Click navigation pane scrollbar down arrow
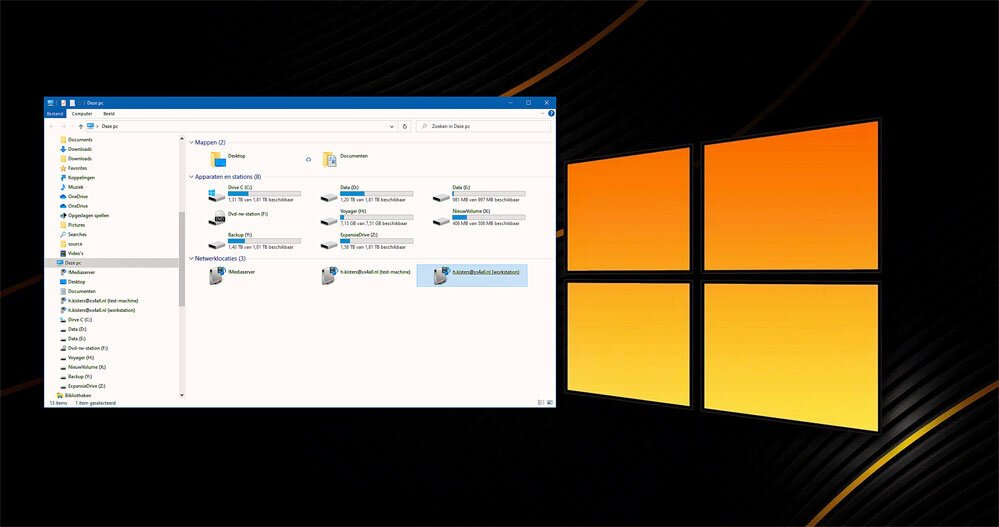The width and height of the screenshot is (999, 527). (182, 395)
